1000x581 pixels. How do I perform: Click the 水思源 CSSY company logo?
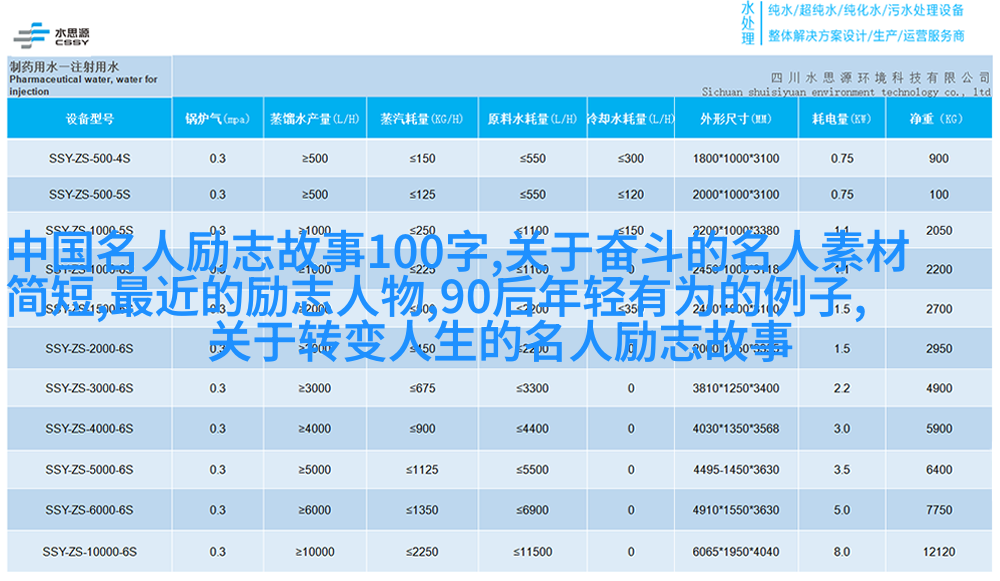(51, 34)
